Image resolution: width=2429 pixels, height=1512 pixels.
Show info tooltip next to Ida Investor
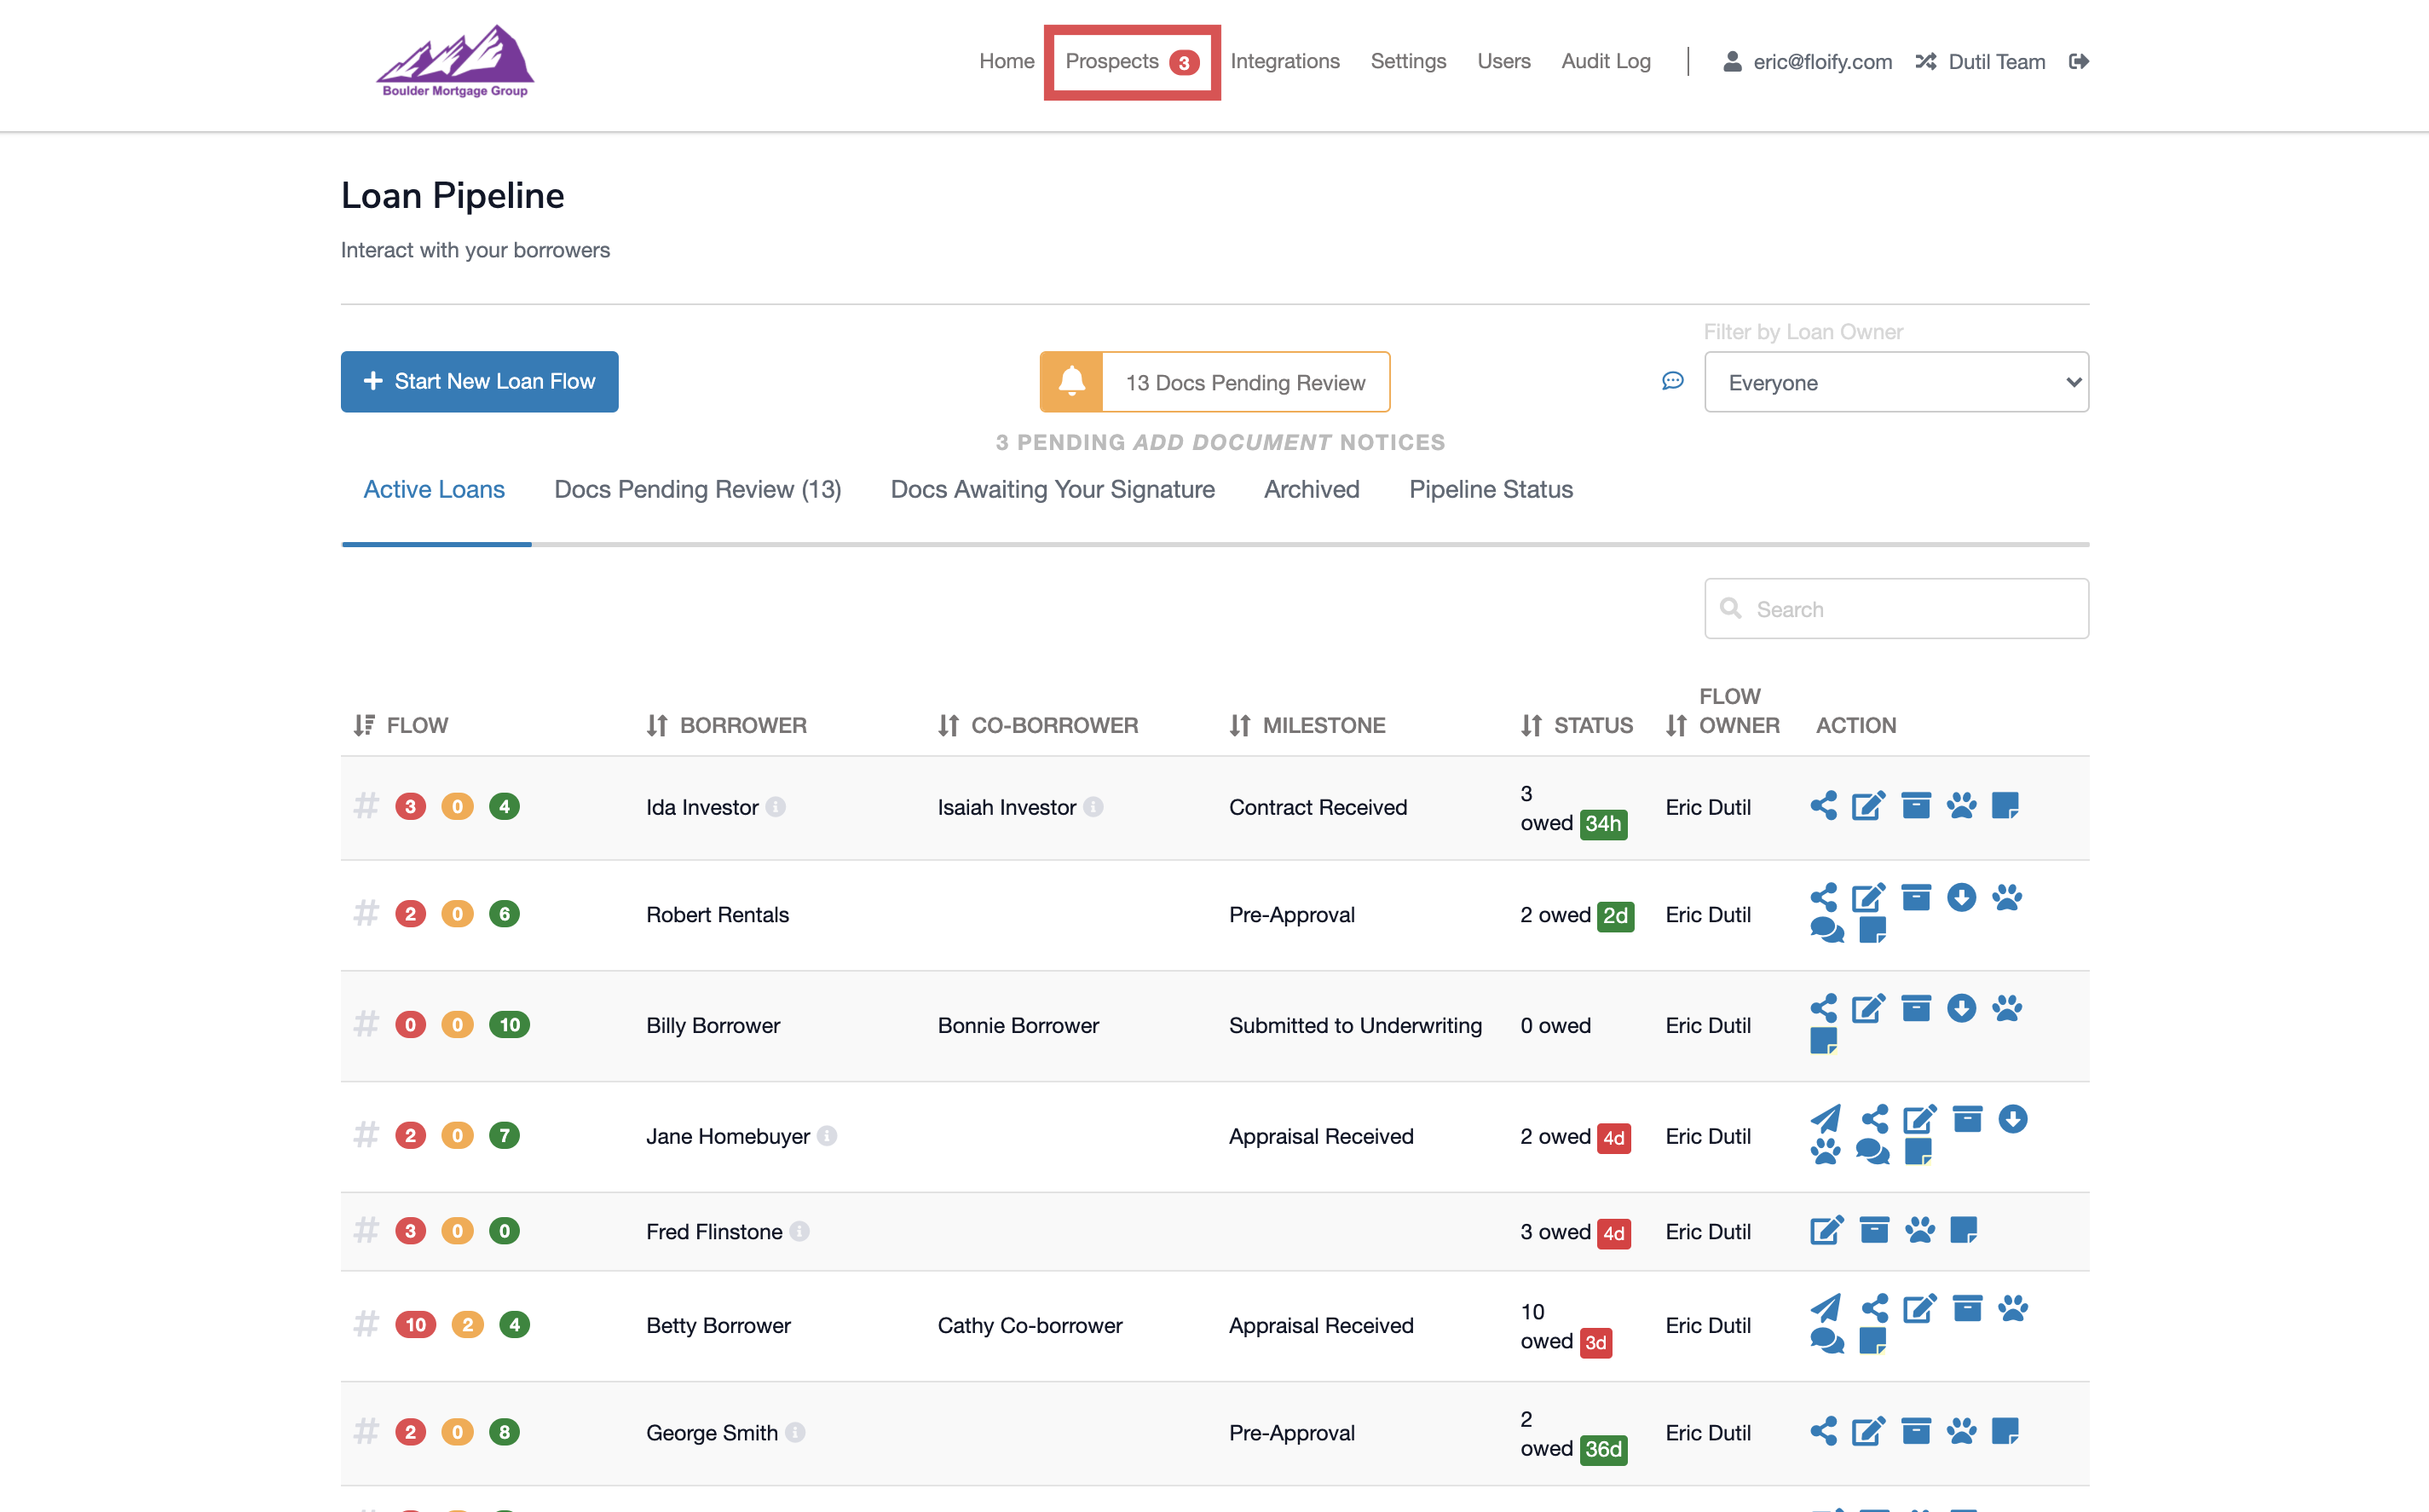pyautogui.click(x=778, y=808)
